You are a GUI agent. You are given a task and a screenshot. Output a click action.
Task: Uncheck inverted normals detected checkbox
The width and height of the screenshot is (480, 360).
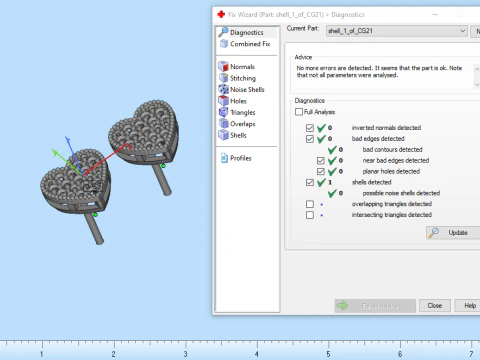coord(310,128)
